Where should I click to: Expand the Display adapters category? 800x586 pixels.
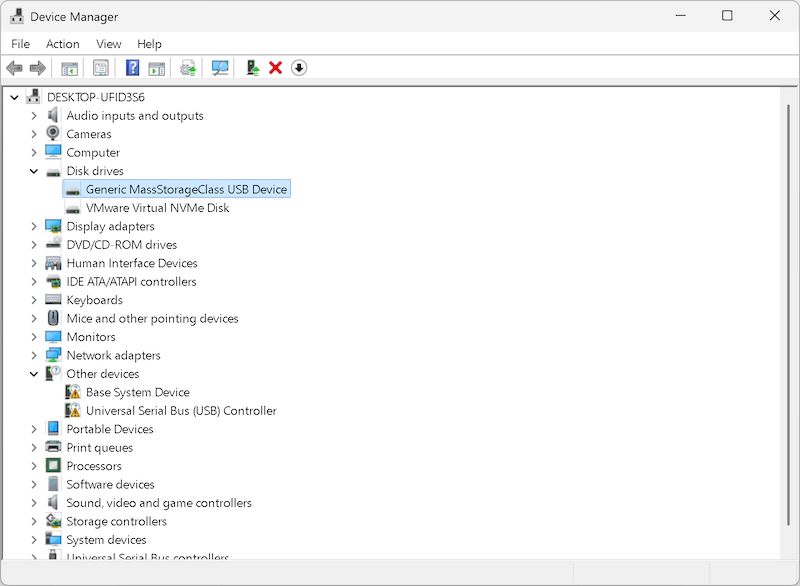pyautogui.click(x=35, y=226)
